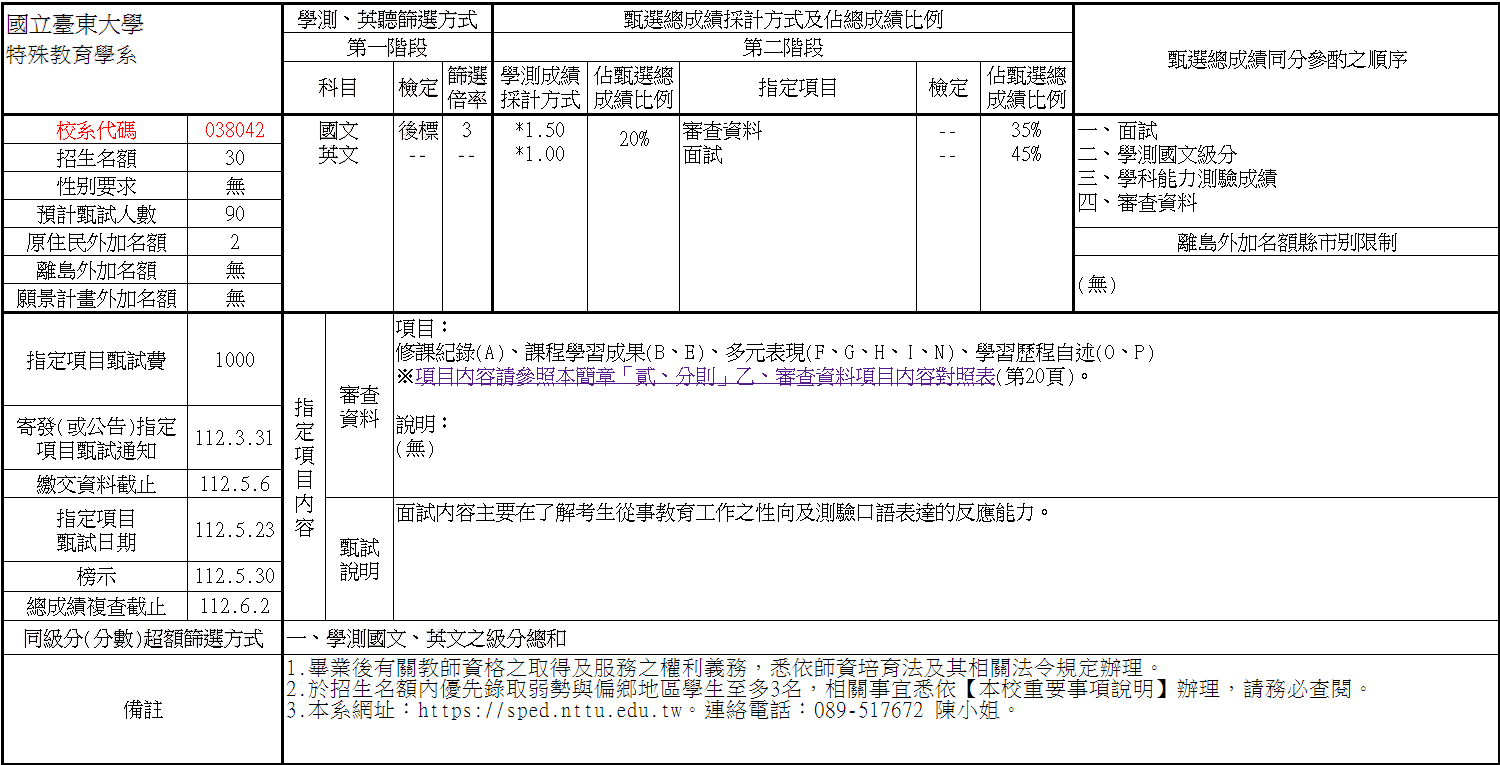Click the 35% ratio value
The image size is (1500, 765).
pyautogui.click(x=1026, y=130)
